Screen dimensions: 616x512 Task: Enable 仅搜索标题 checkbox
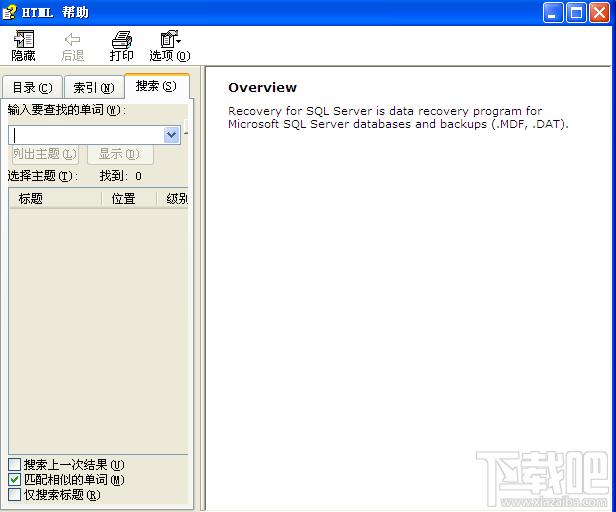coord(15,494)
